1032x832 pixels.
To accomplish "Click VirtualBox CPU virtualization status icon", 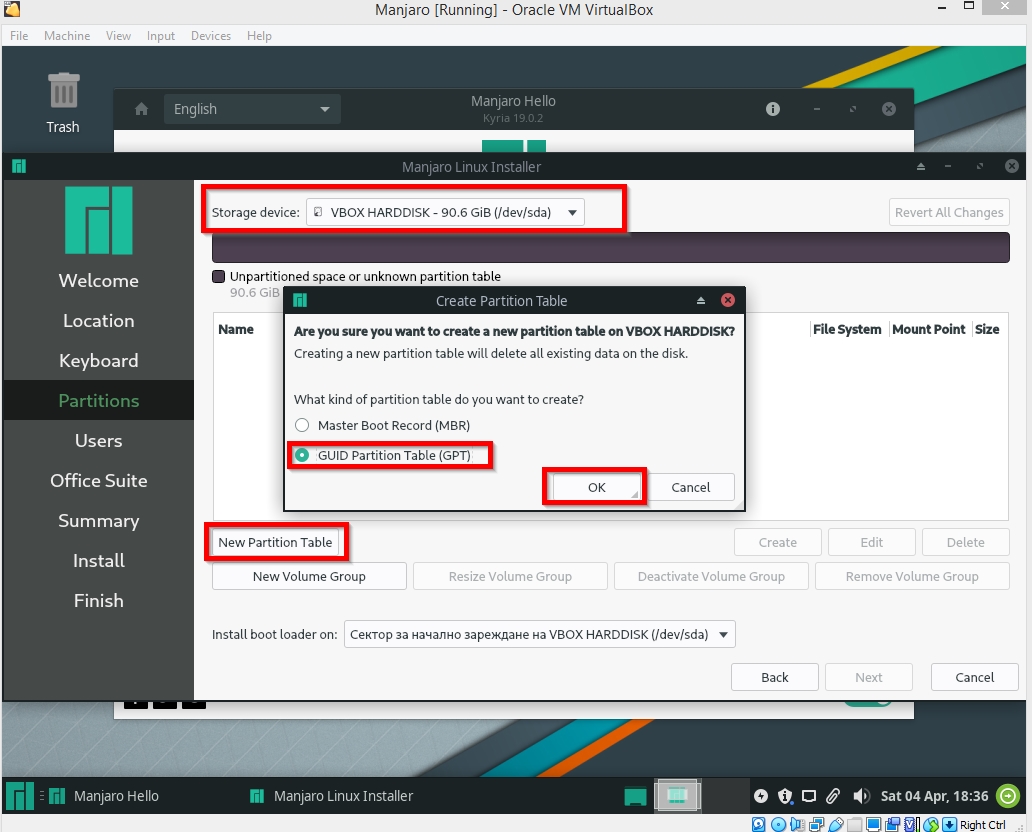I will pos(911,824).
